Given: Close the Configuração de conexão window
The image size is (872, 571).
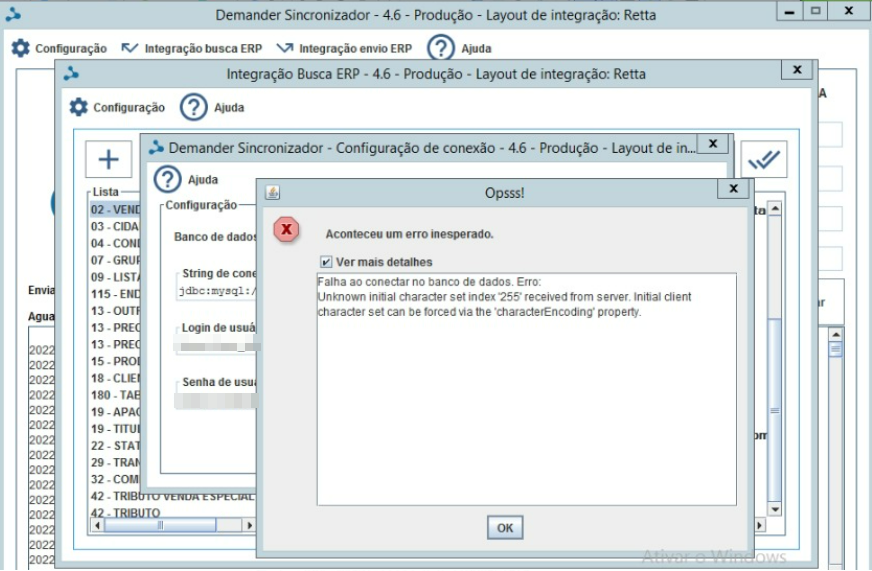Looking at the screenshot, I should (x=713, y=143).
